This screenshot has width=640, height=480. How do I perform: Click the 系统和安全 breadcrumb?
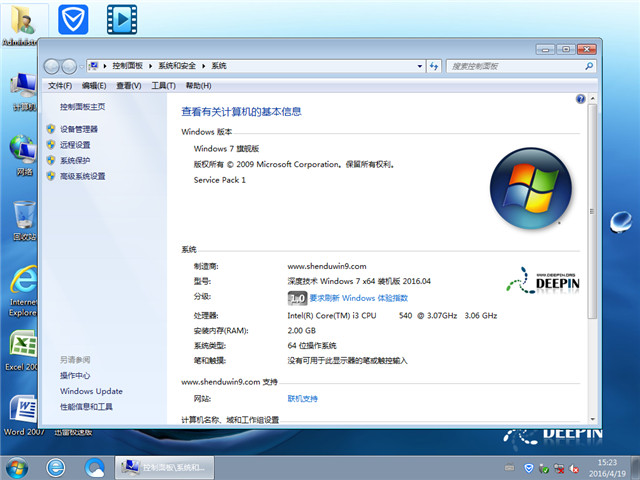[x=177, y=66]
